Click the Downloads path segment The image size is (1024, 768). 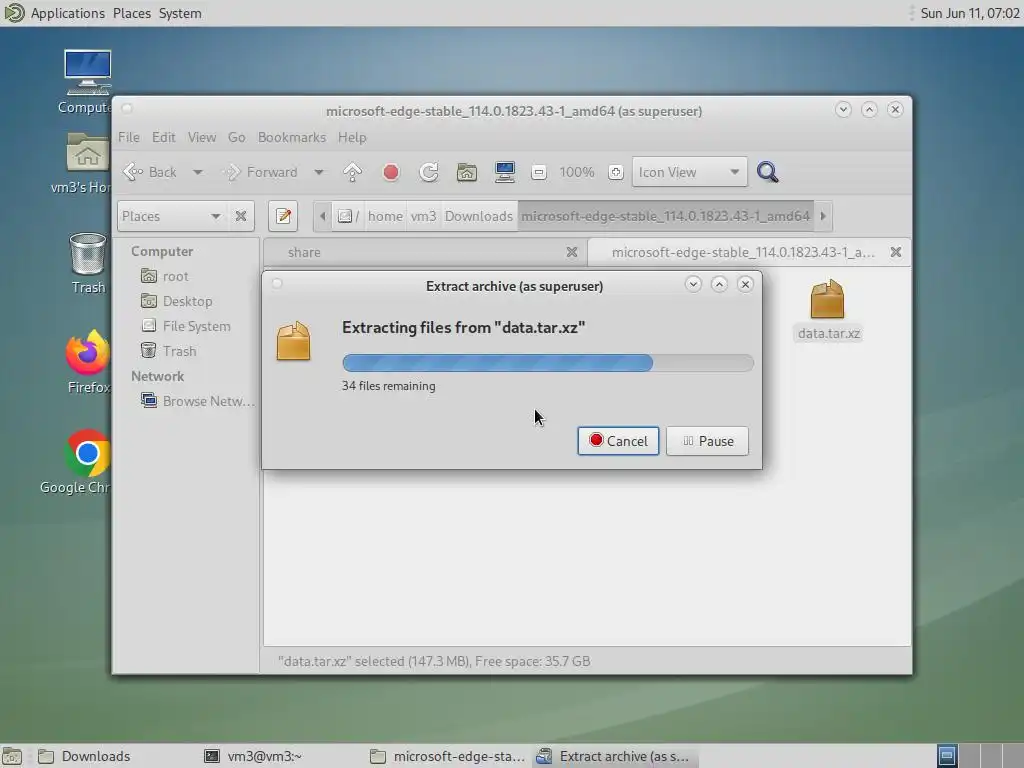(479, 216)
